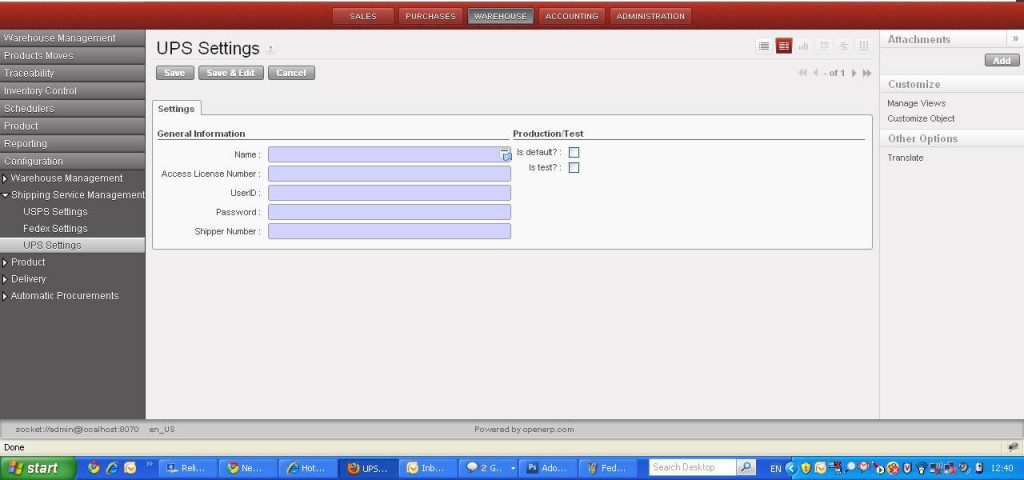Open the Fed... taskbar window

point(607,468)
